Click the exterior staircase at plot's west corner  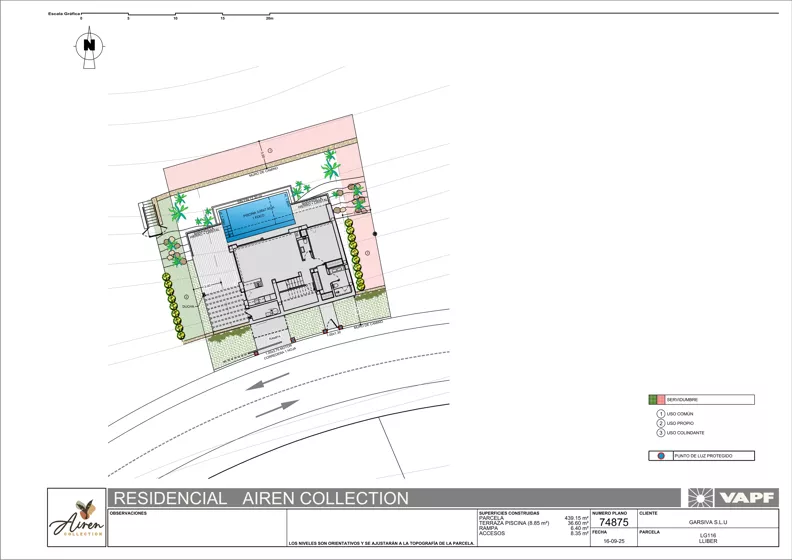click(151, 218)
